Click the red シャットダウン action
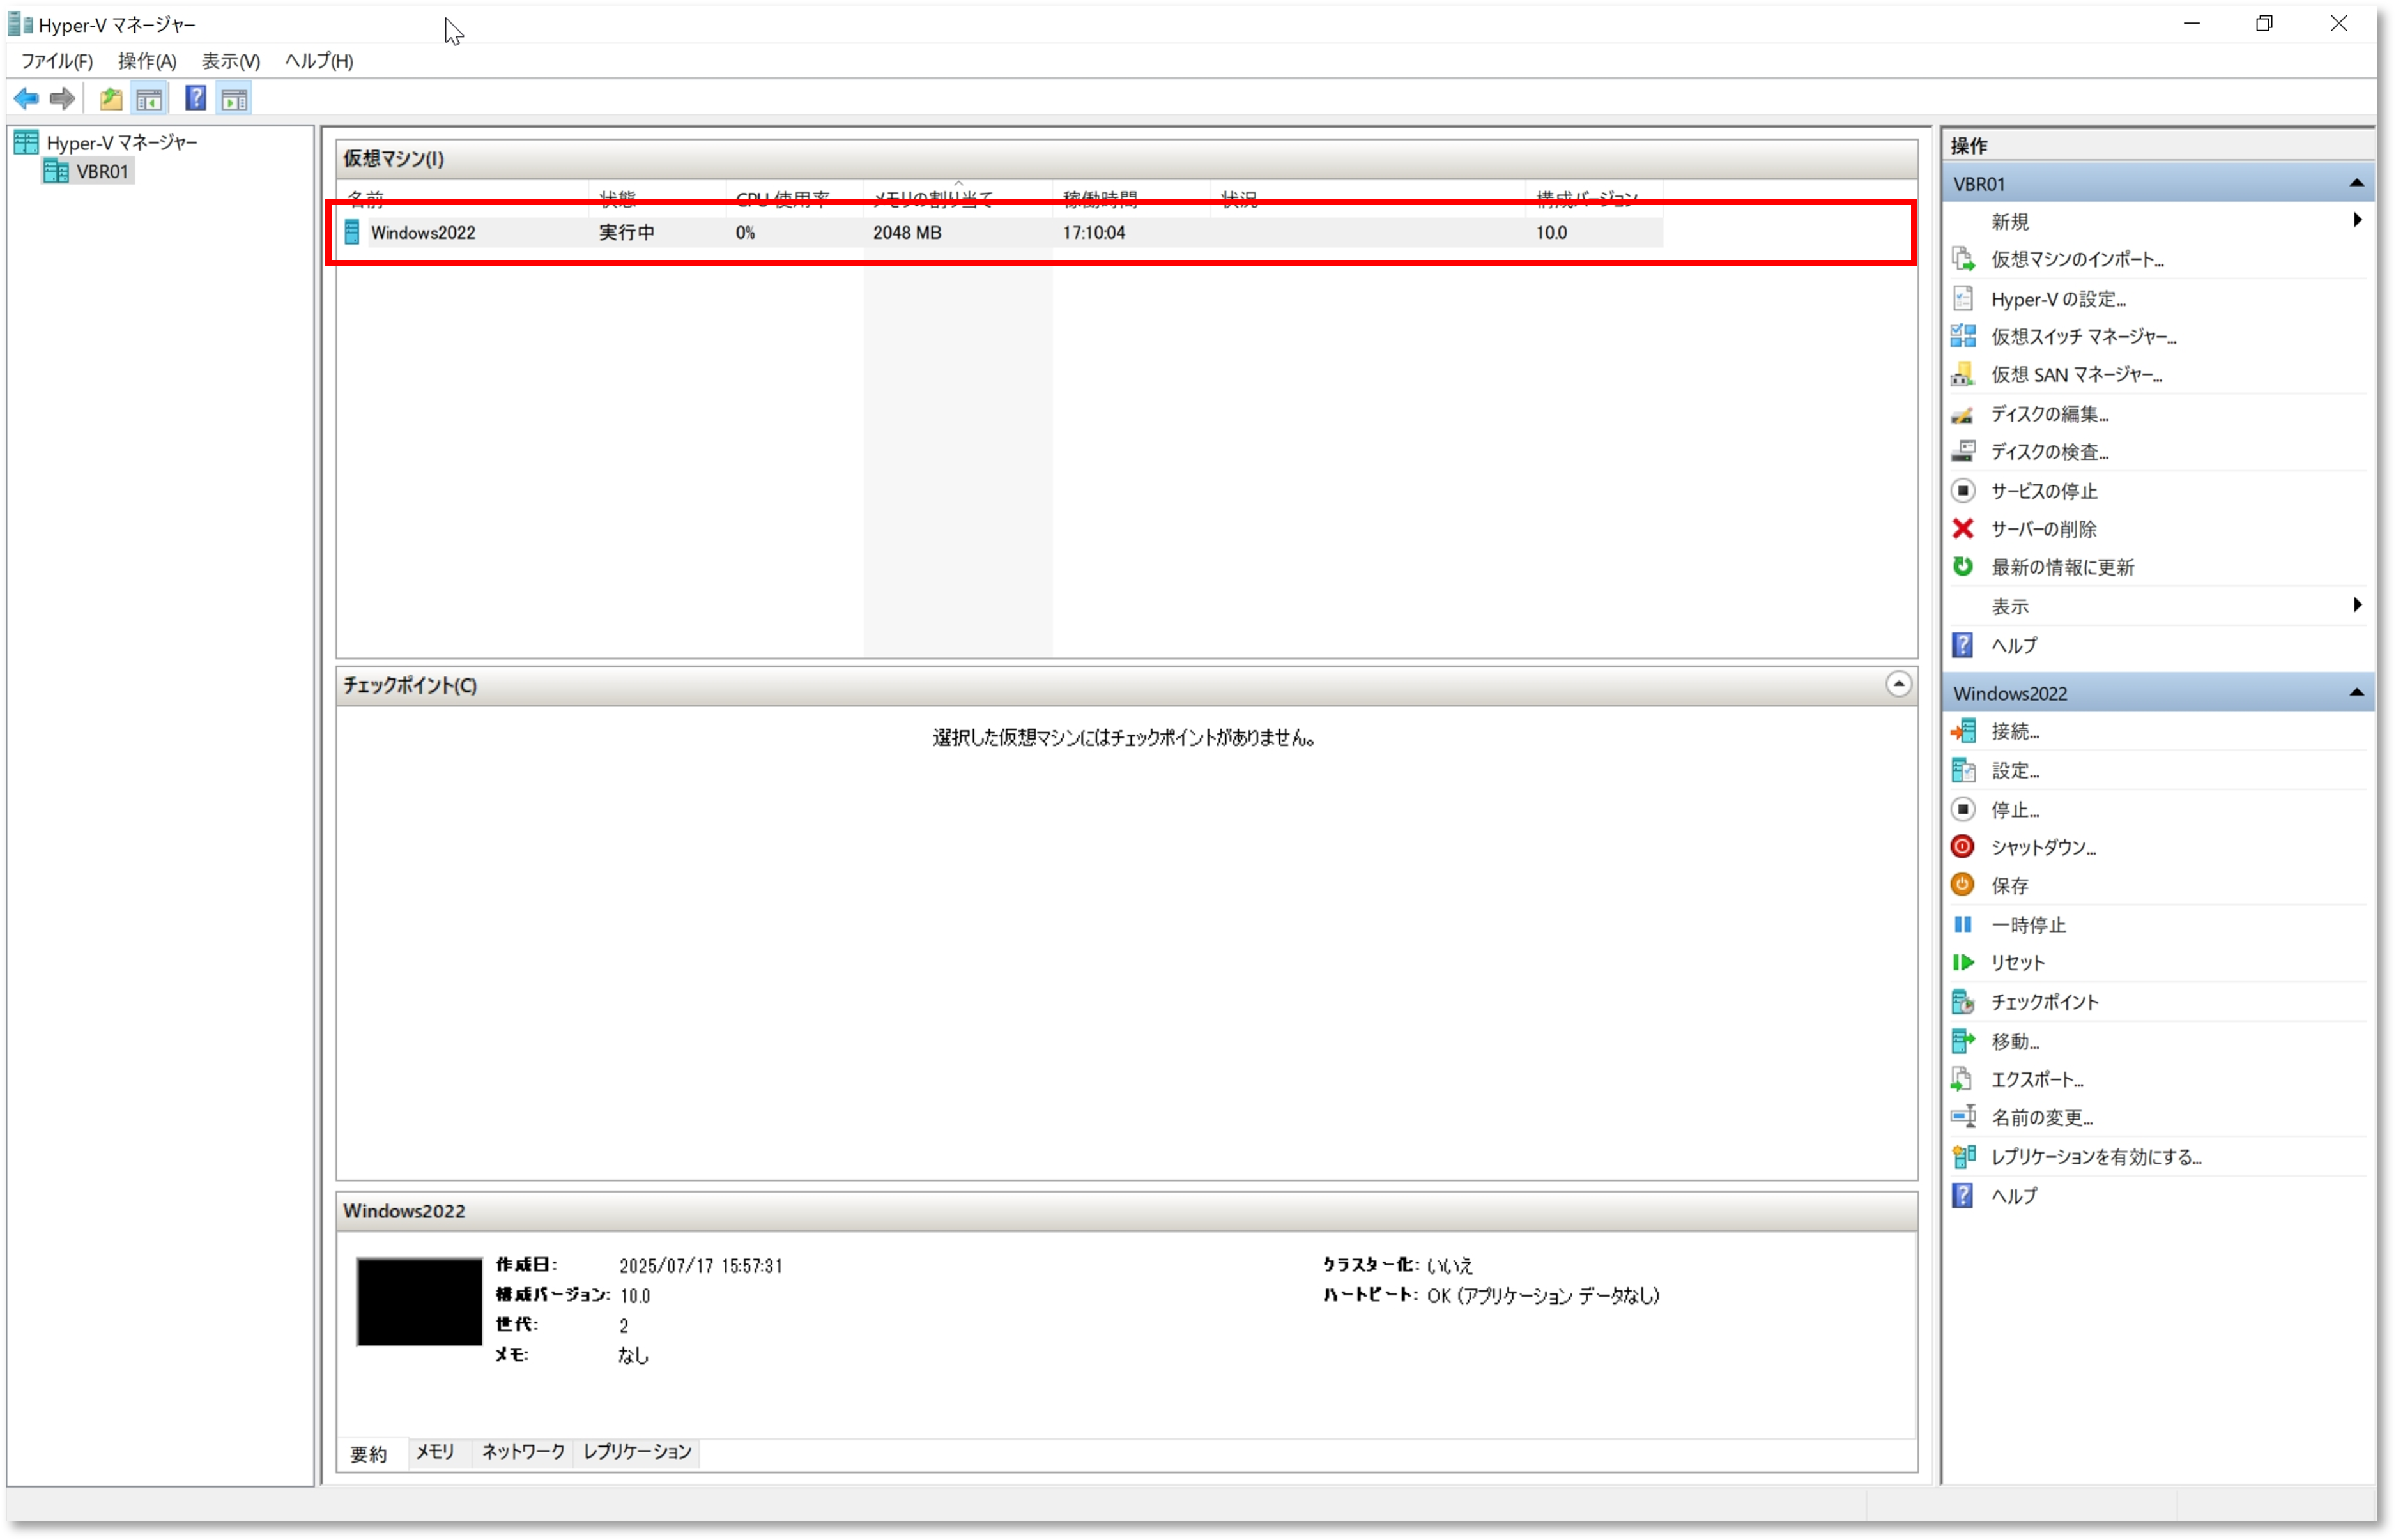 click(2042, 848)
